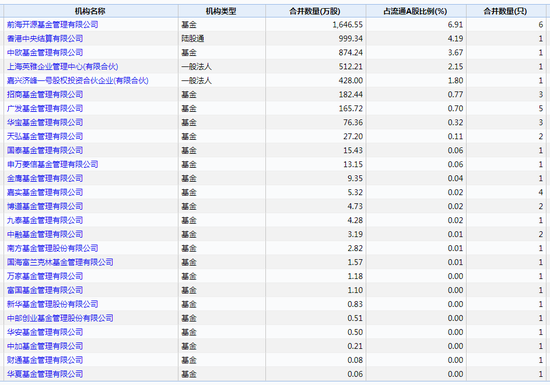Open 万家基金管理有限公司 link
This screenshot has height=385, width=550.
coord(45,276)
